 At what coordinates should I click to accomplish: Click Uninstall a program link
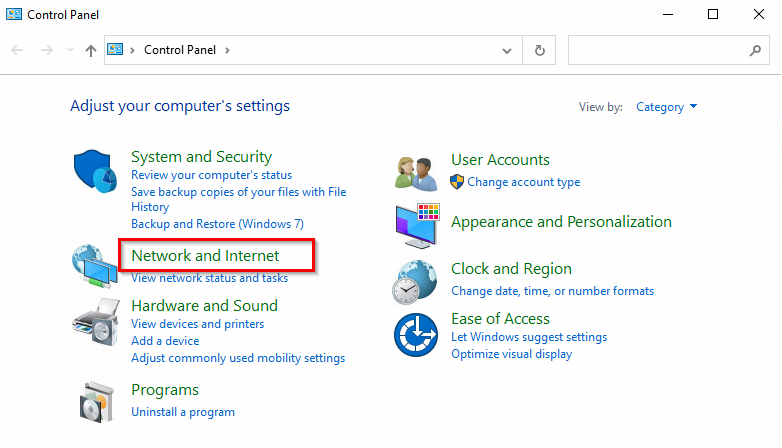tap(183, 412)
